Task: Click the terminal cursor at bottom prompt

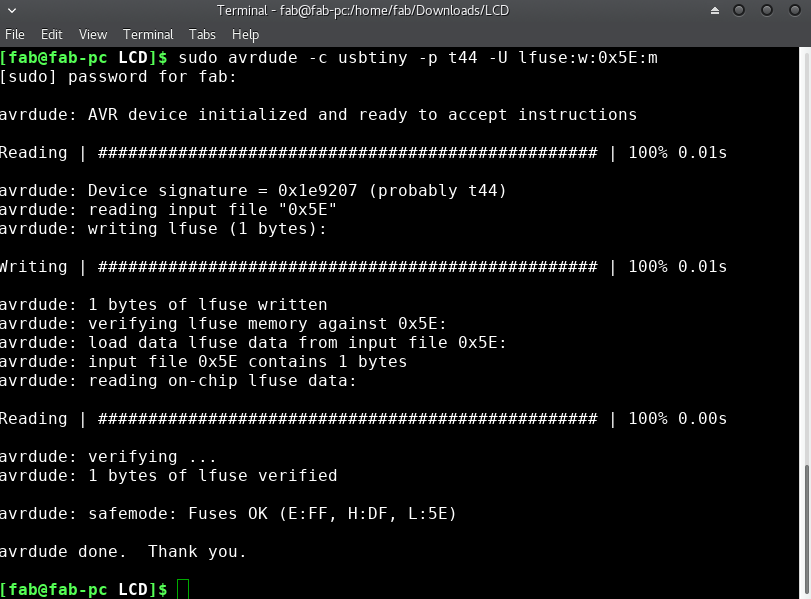Action: 183,589
